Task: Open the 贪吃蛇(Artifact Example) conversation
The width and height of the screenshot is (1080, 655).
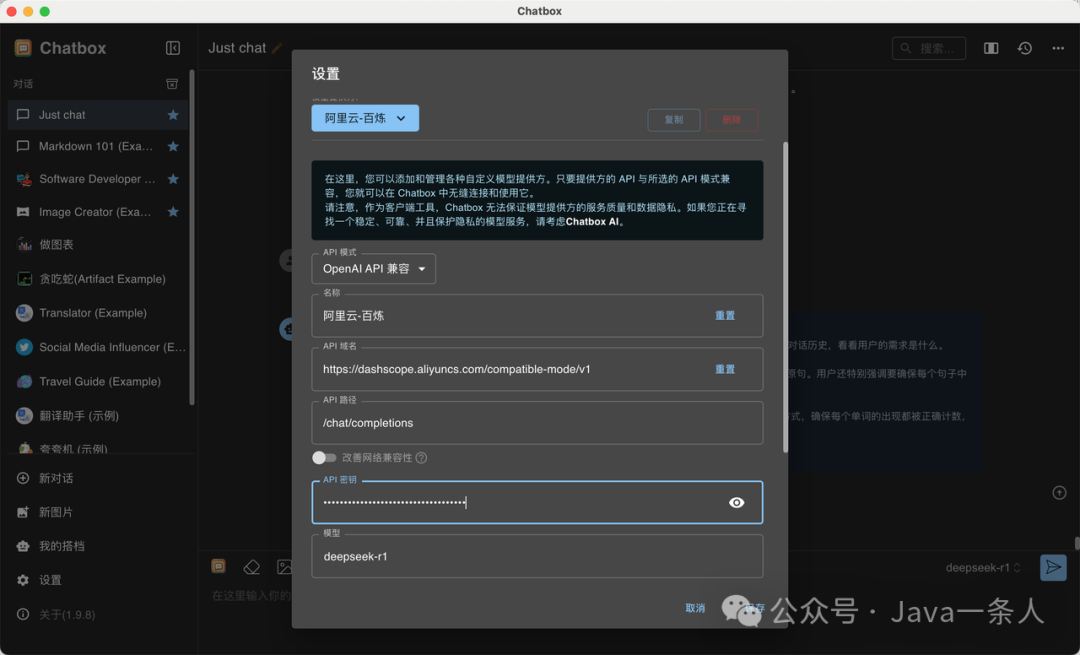Action: point(97,279)
